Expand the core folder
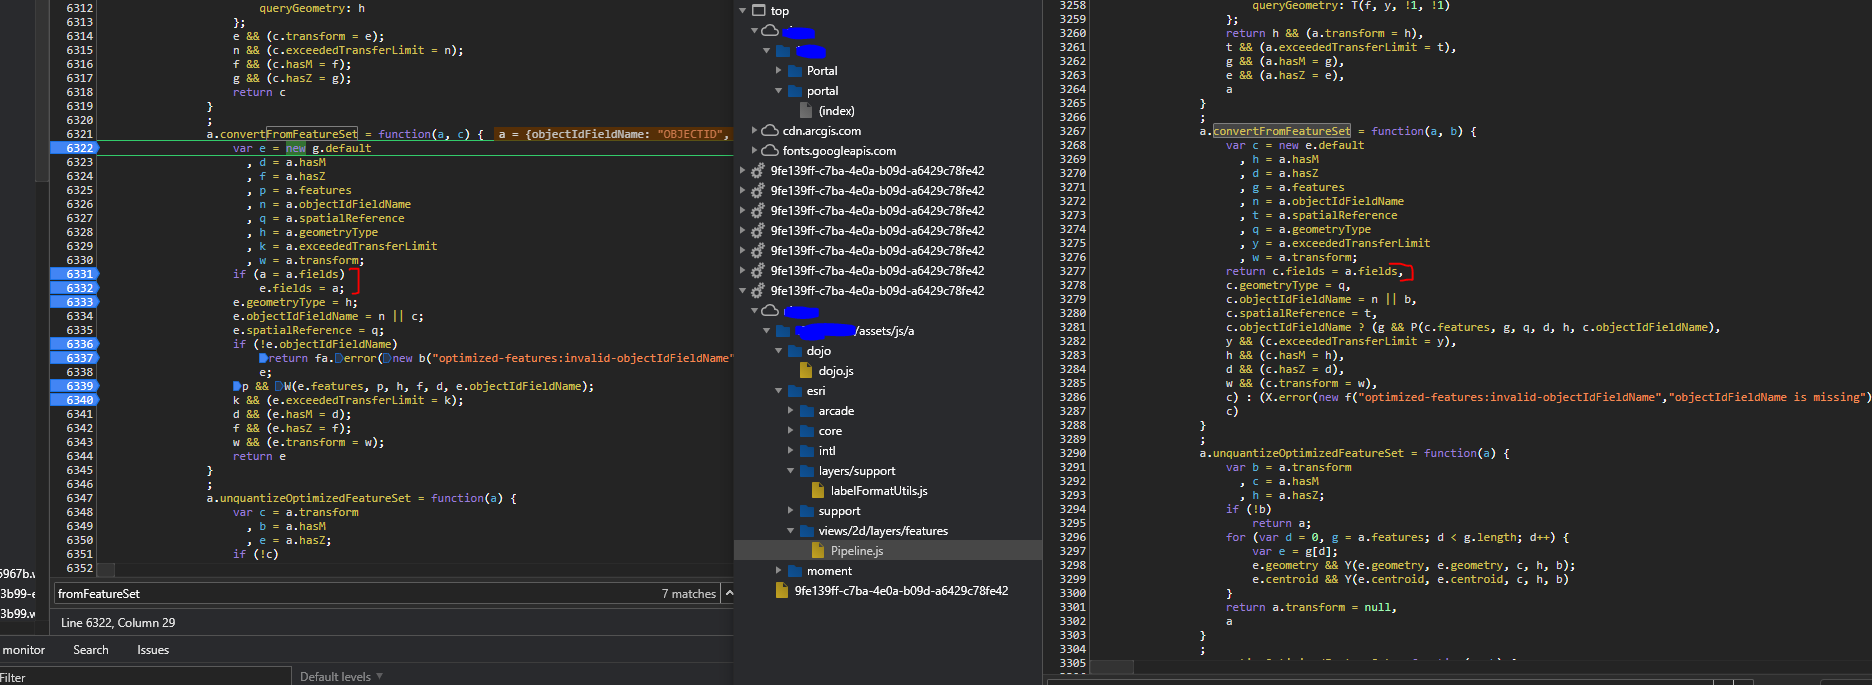The width and height of the screenshot is (1872, 685). (791, 431)
